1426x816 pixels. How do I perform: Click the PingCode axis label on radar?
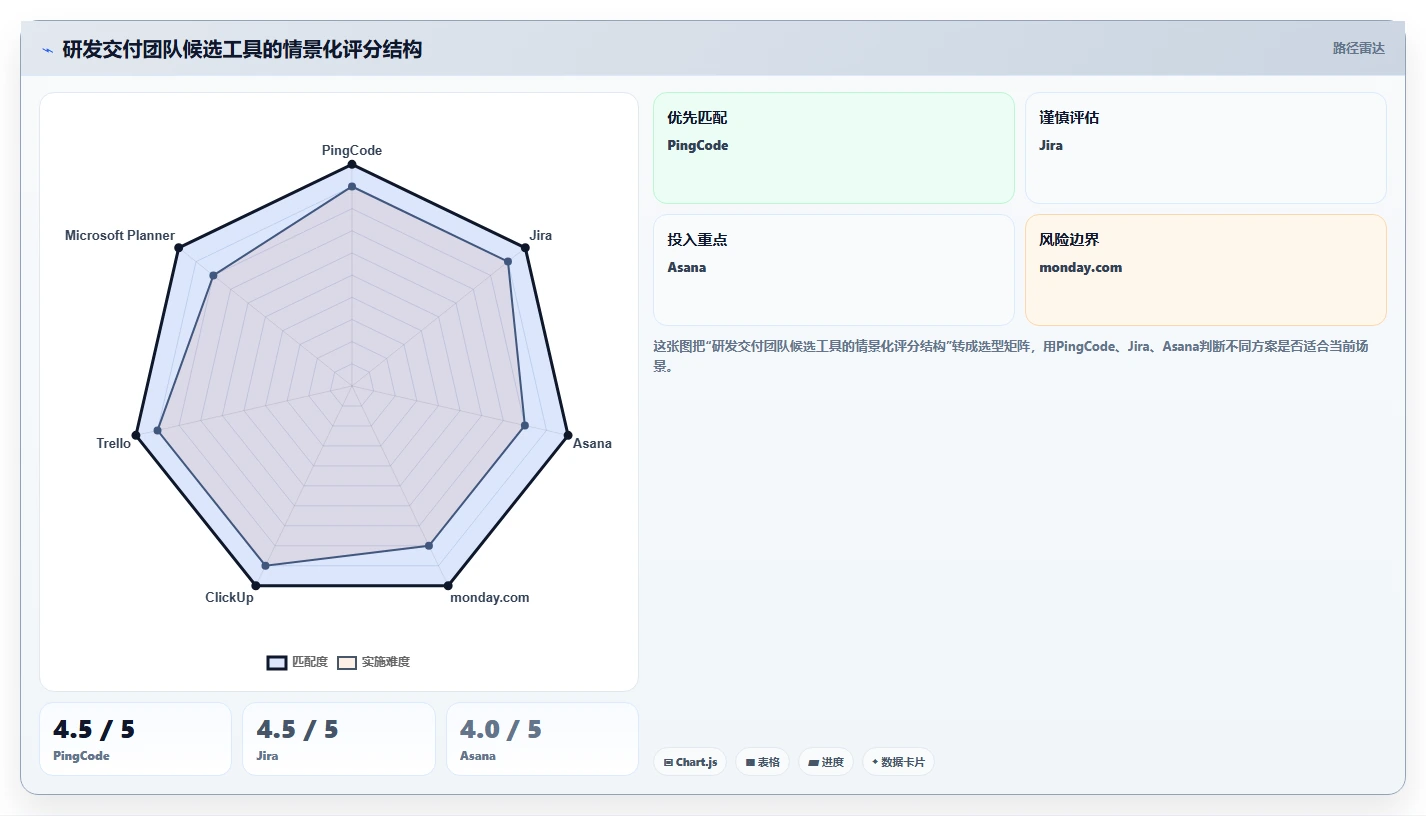pos(352,150)
